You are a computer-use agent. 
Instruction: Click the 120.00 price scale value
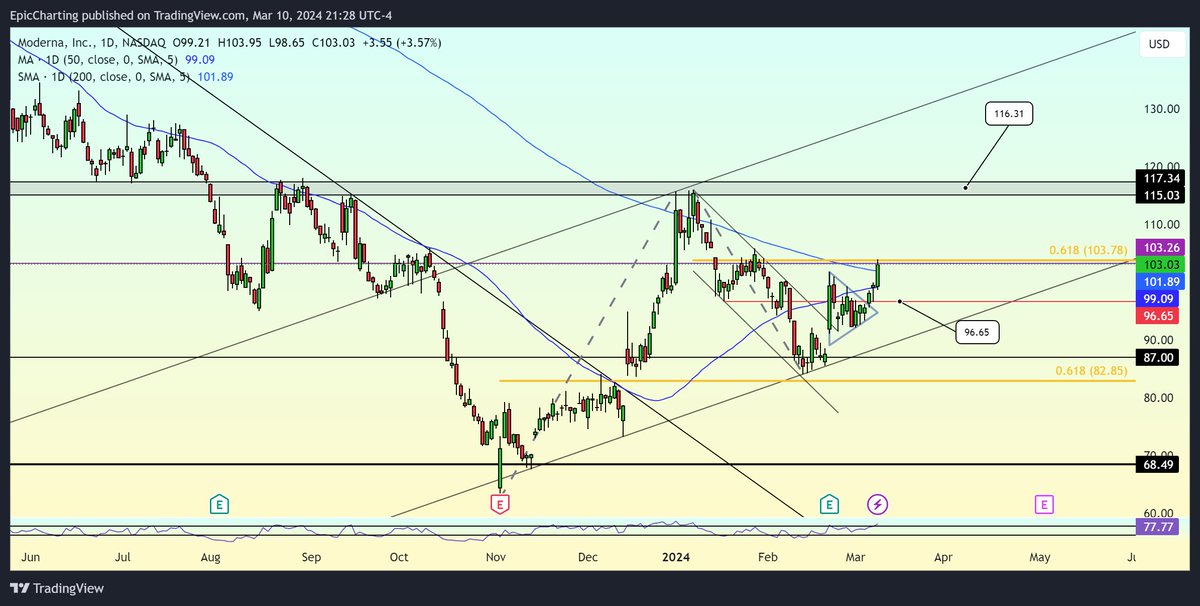tap(1162, 166)
